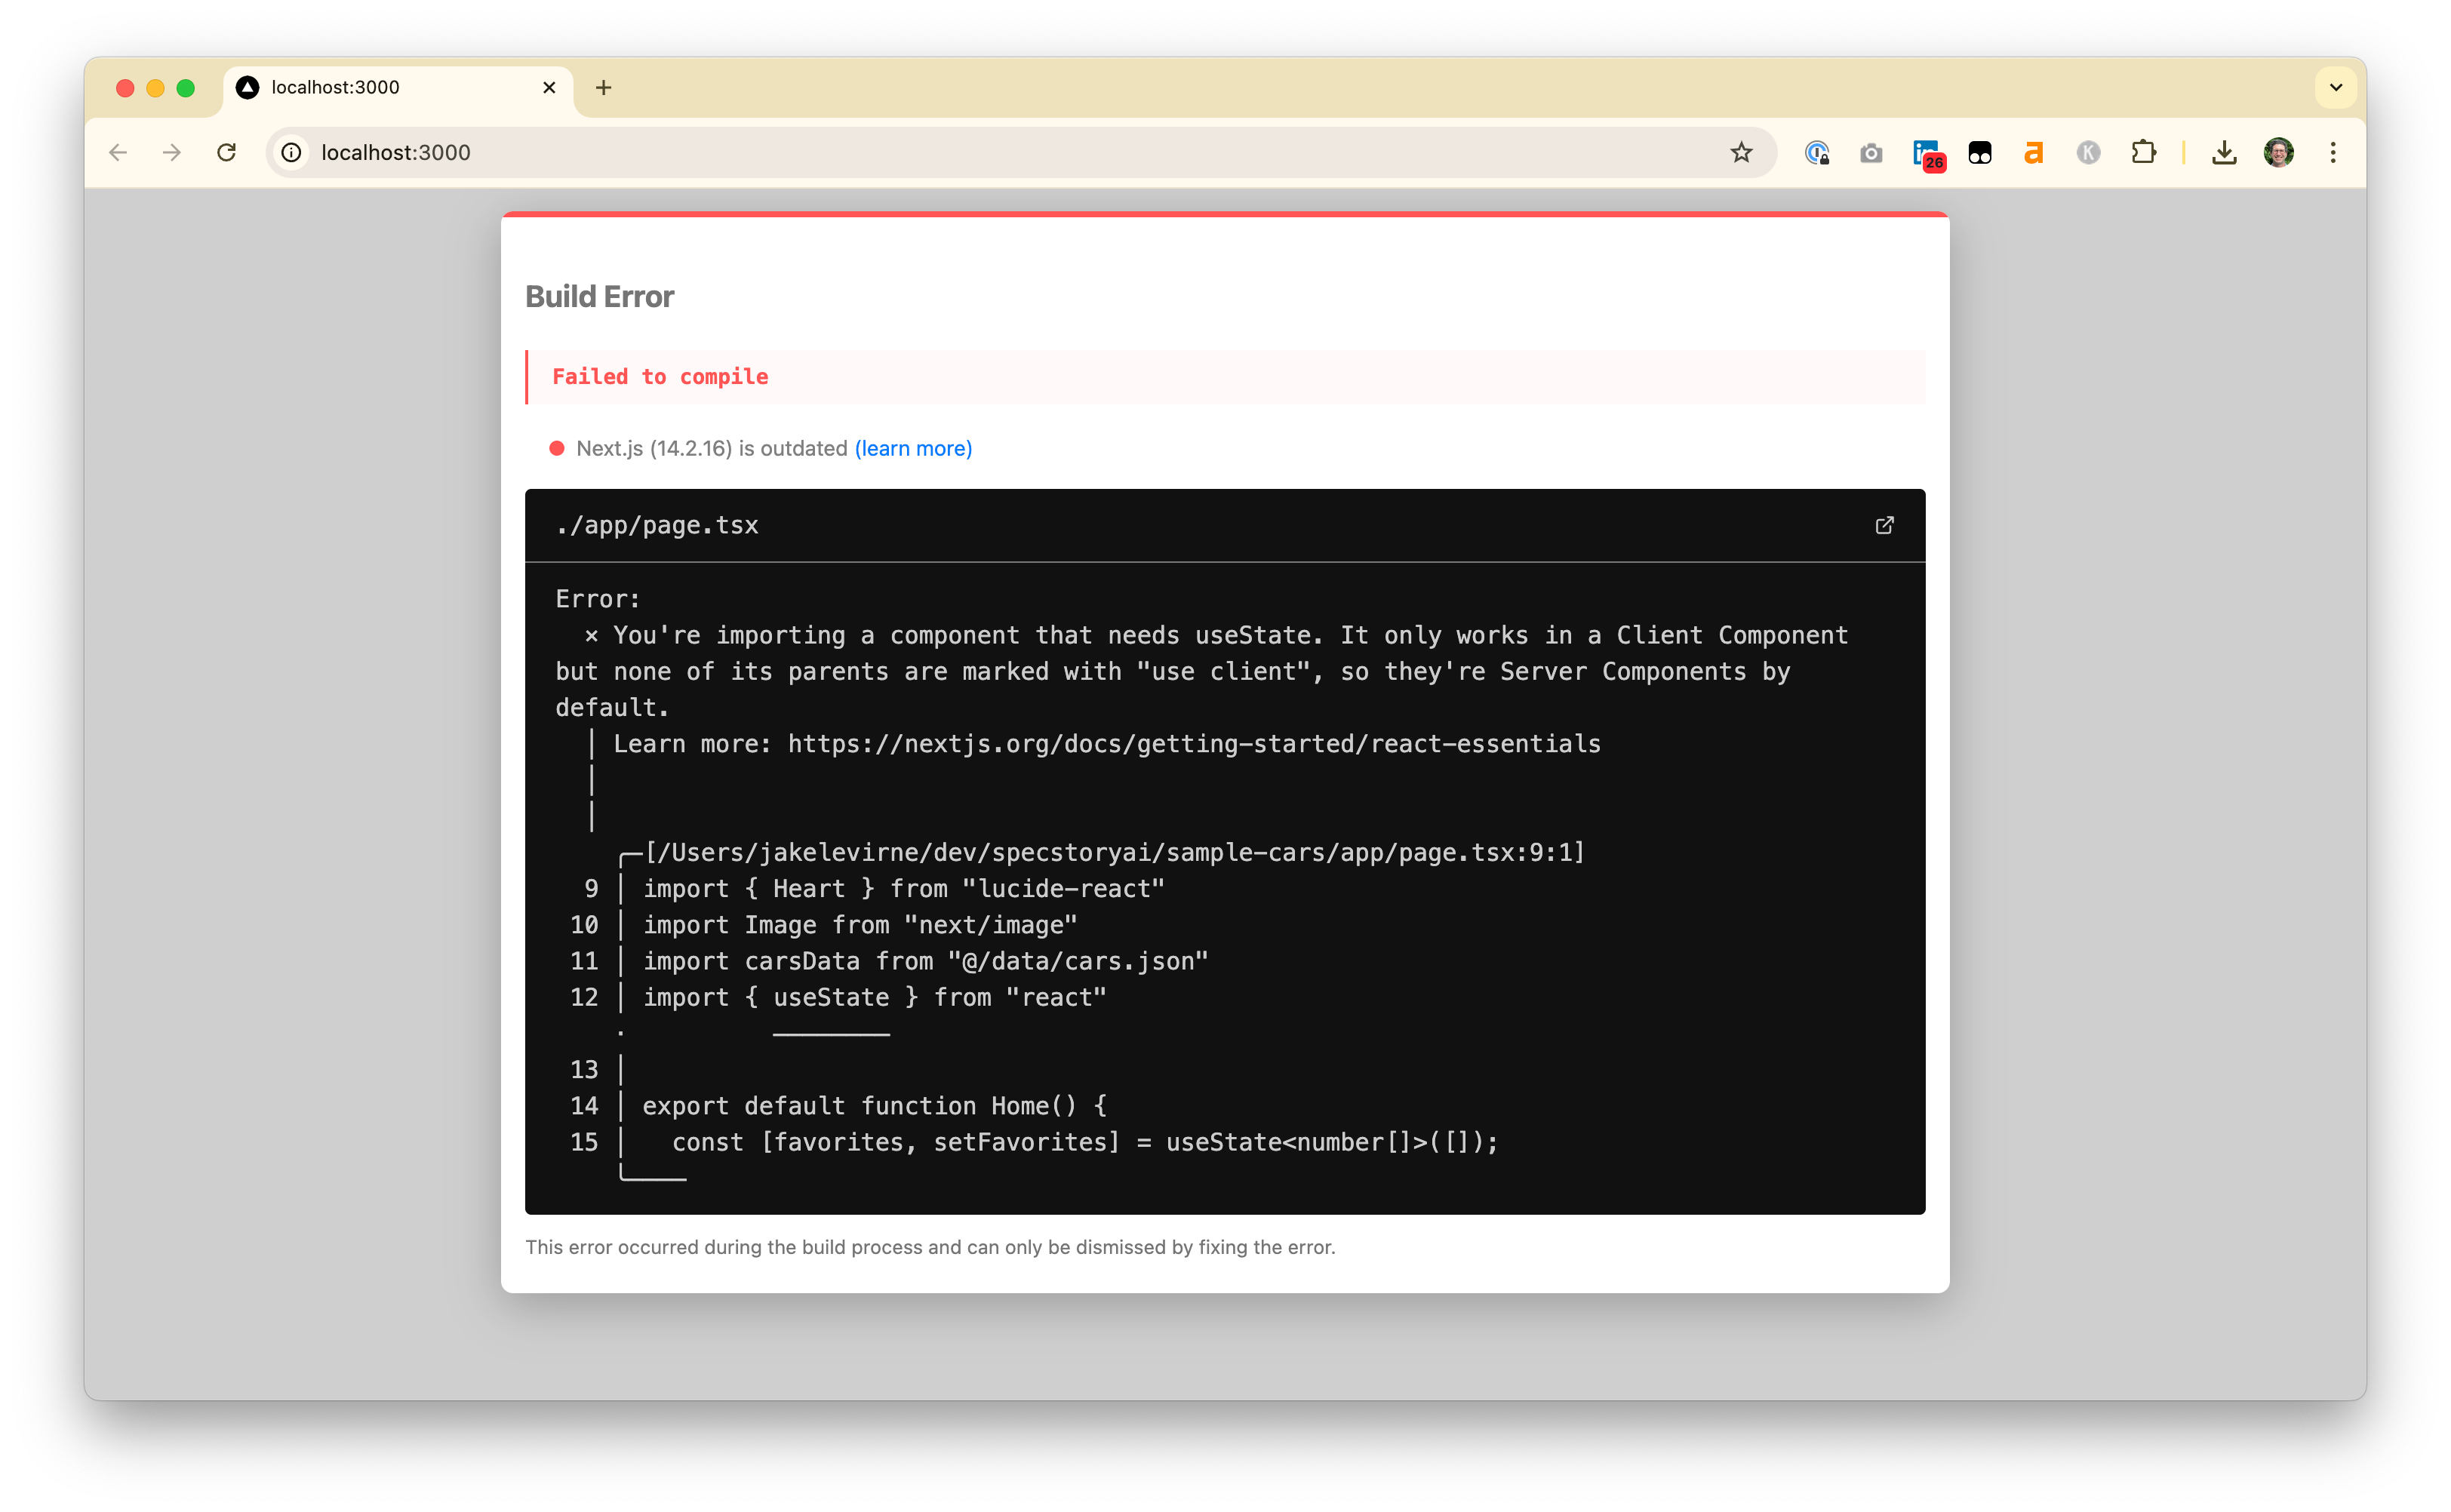Select the localhost:3000 tab
The height and width of the screenshot is (1512, 2451).
tap(398, 88)
